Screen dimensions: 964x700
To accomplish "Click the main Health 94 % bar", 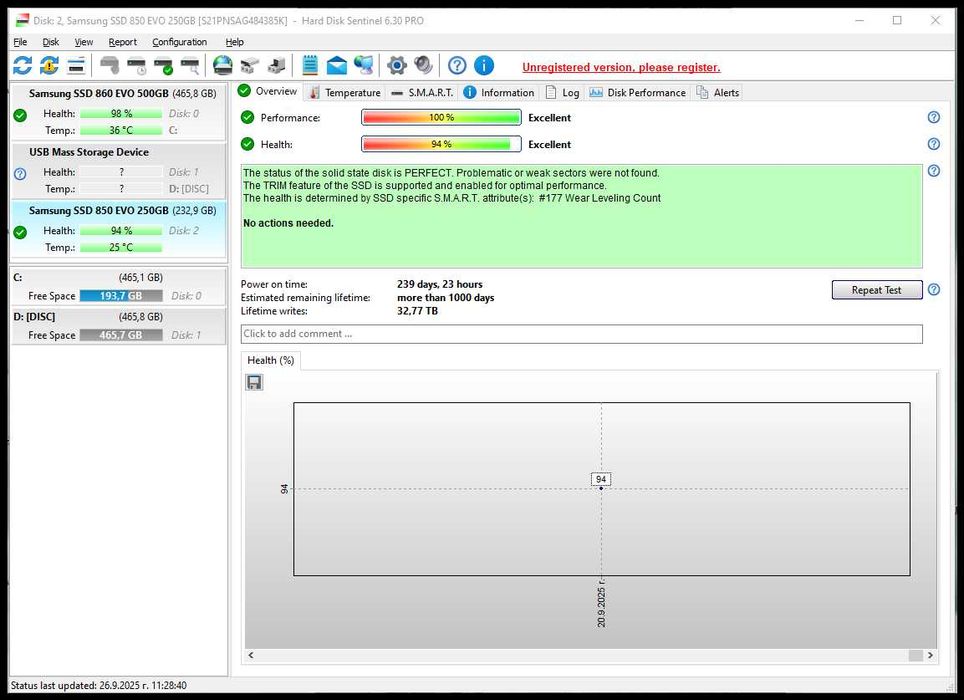I will (441, 144).
